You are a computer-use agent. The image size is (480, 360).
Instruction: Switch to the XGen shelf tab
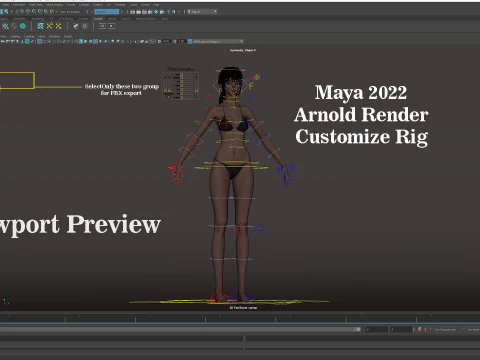tap(165, 19)
